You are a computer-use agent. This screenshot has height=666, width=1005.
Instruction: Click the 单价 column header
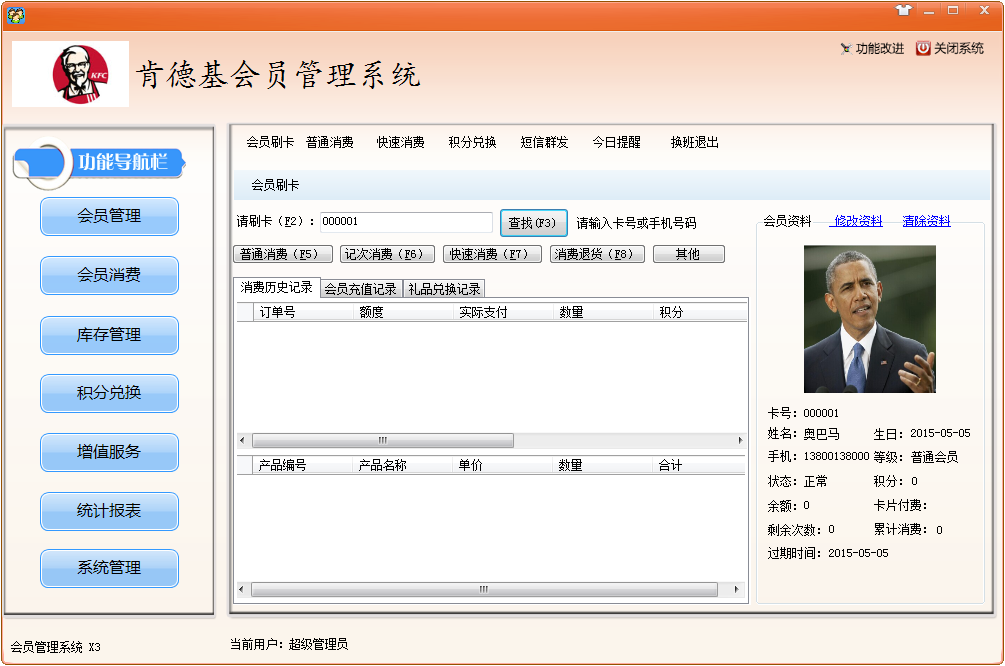click(502, 465)
